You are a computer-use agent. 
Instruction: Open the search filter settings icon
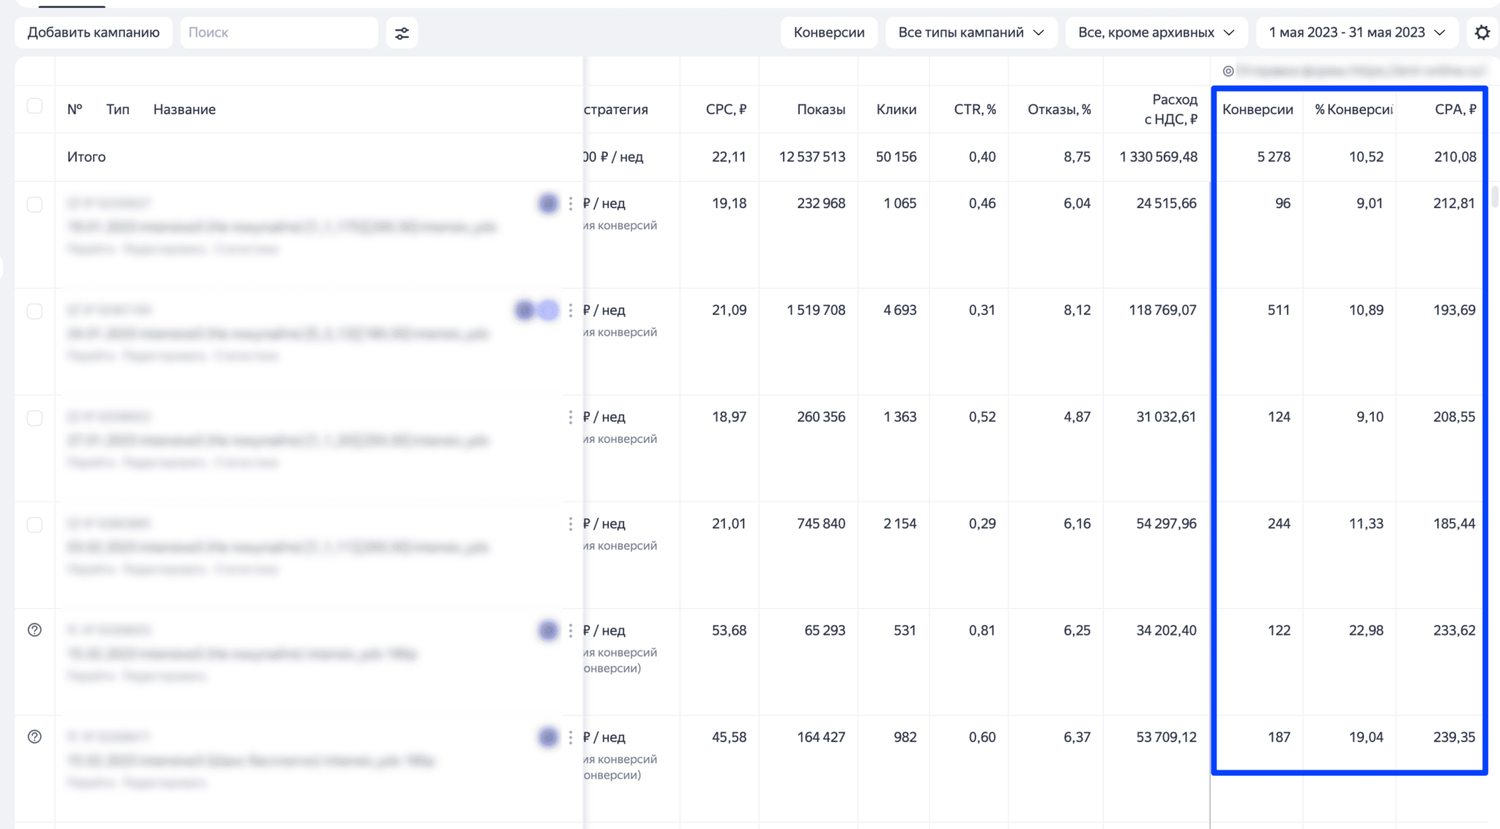pyautogui.click(x=402, y=33)
